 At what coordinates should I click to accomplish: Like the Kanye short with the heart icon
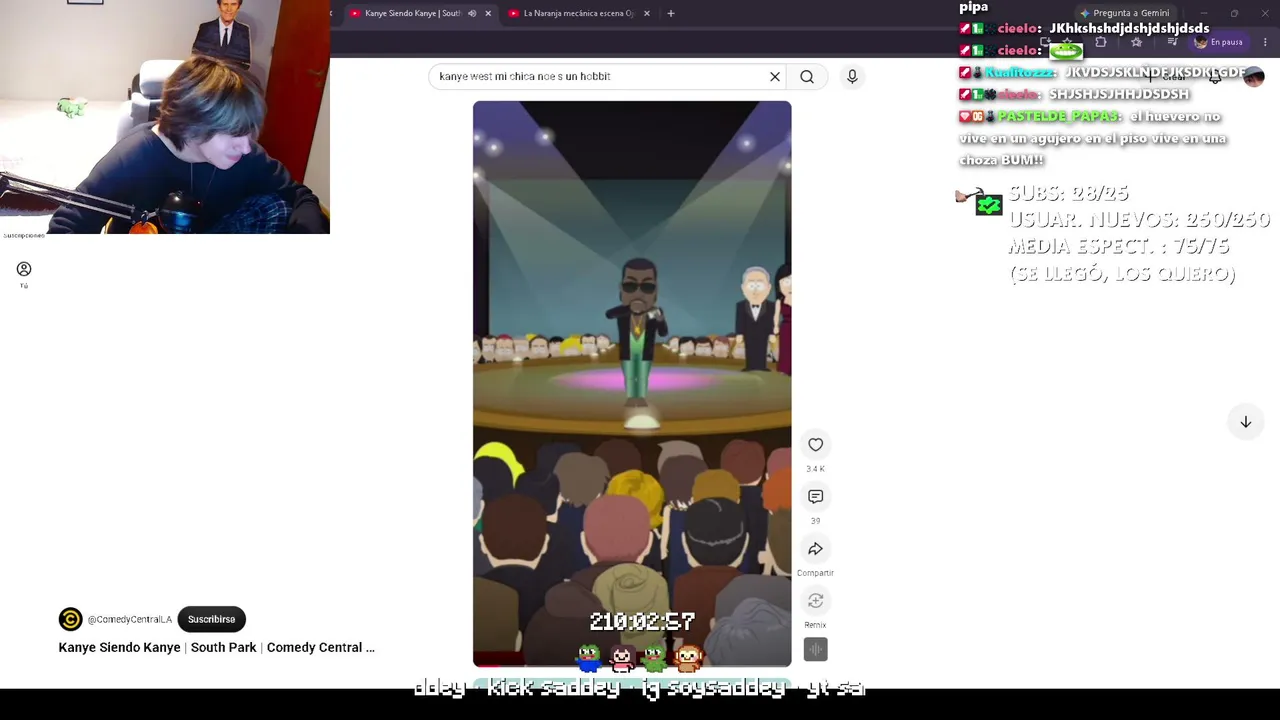(x=815, y=445)
